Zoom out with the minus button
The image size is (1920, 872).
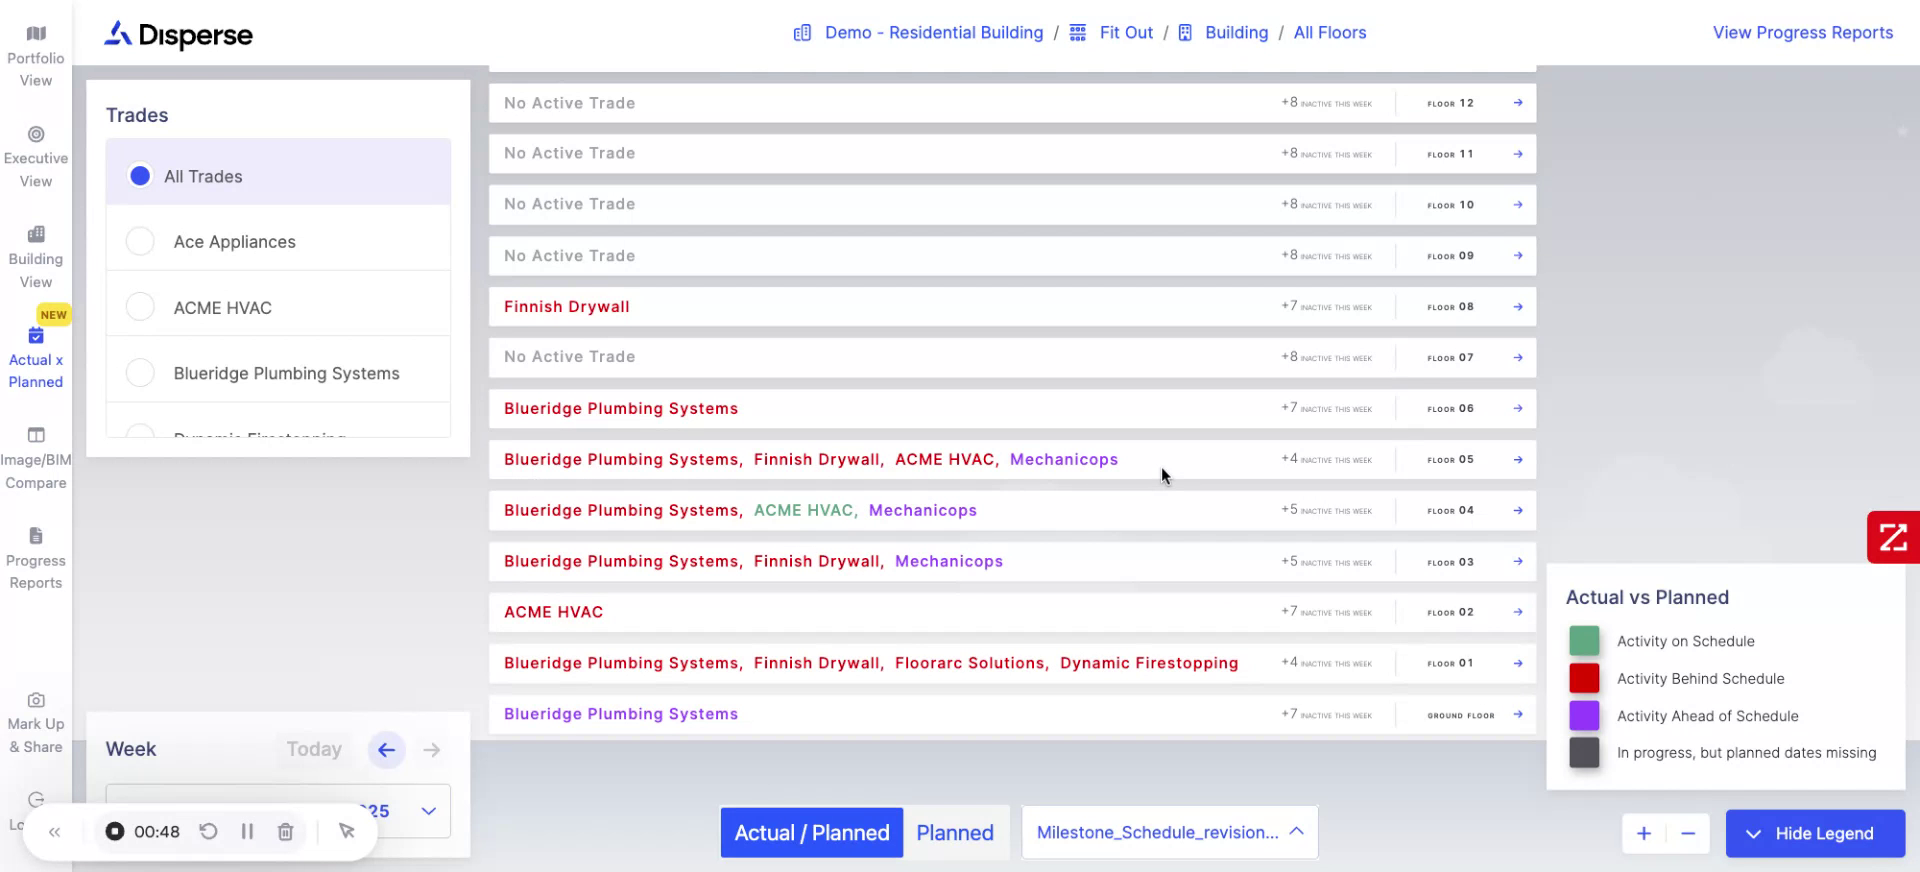pyautogui.click(x=1688, y=833)
